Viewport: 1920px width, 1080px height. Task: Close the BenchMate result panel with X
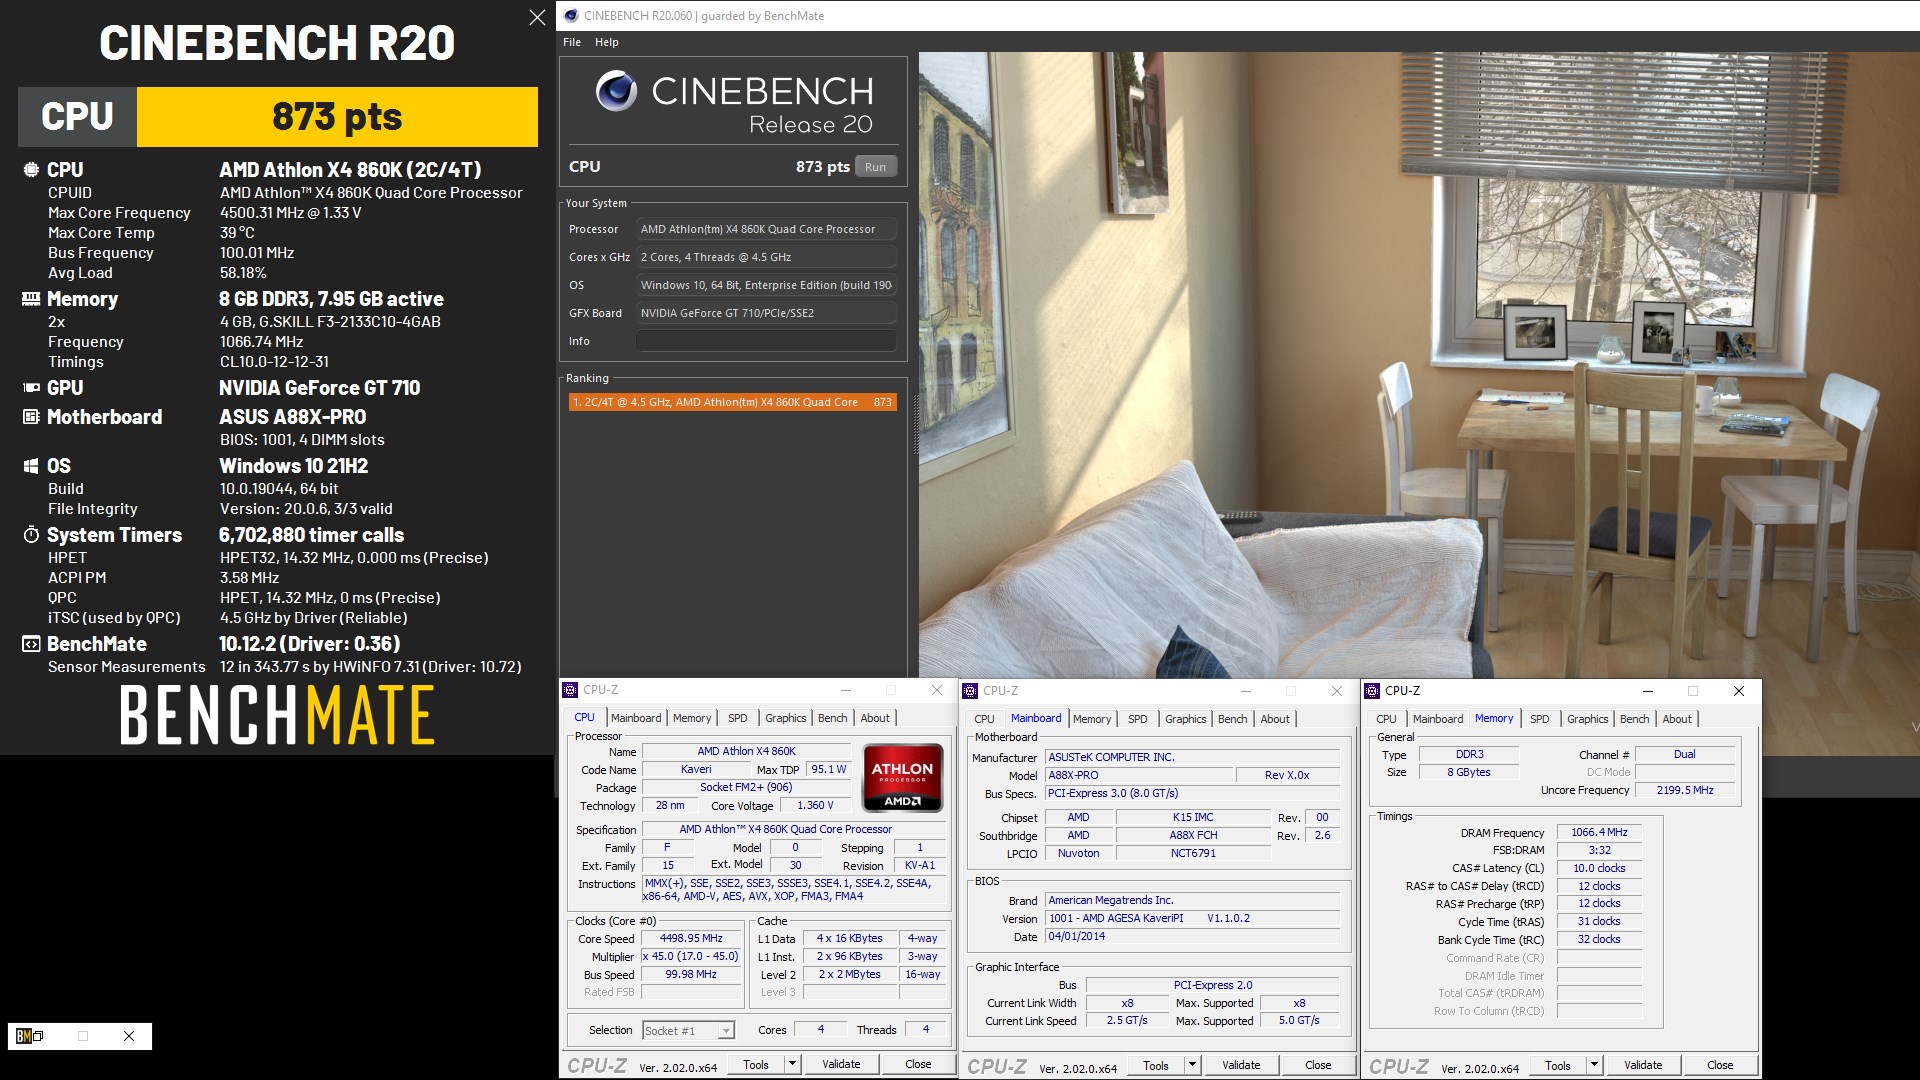click(x=537, y=17)
